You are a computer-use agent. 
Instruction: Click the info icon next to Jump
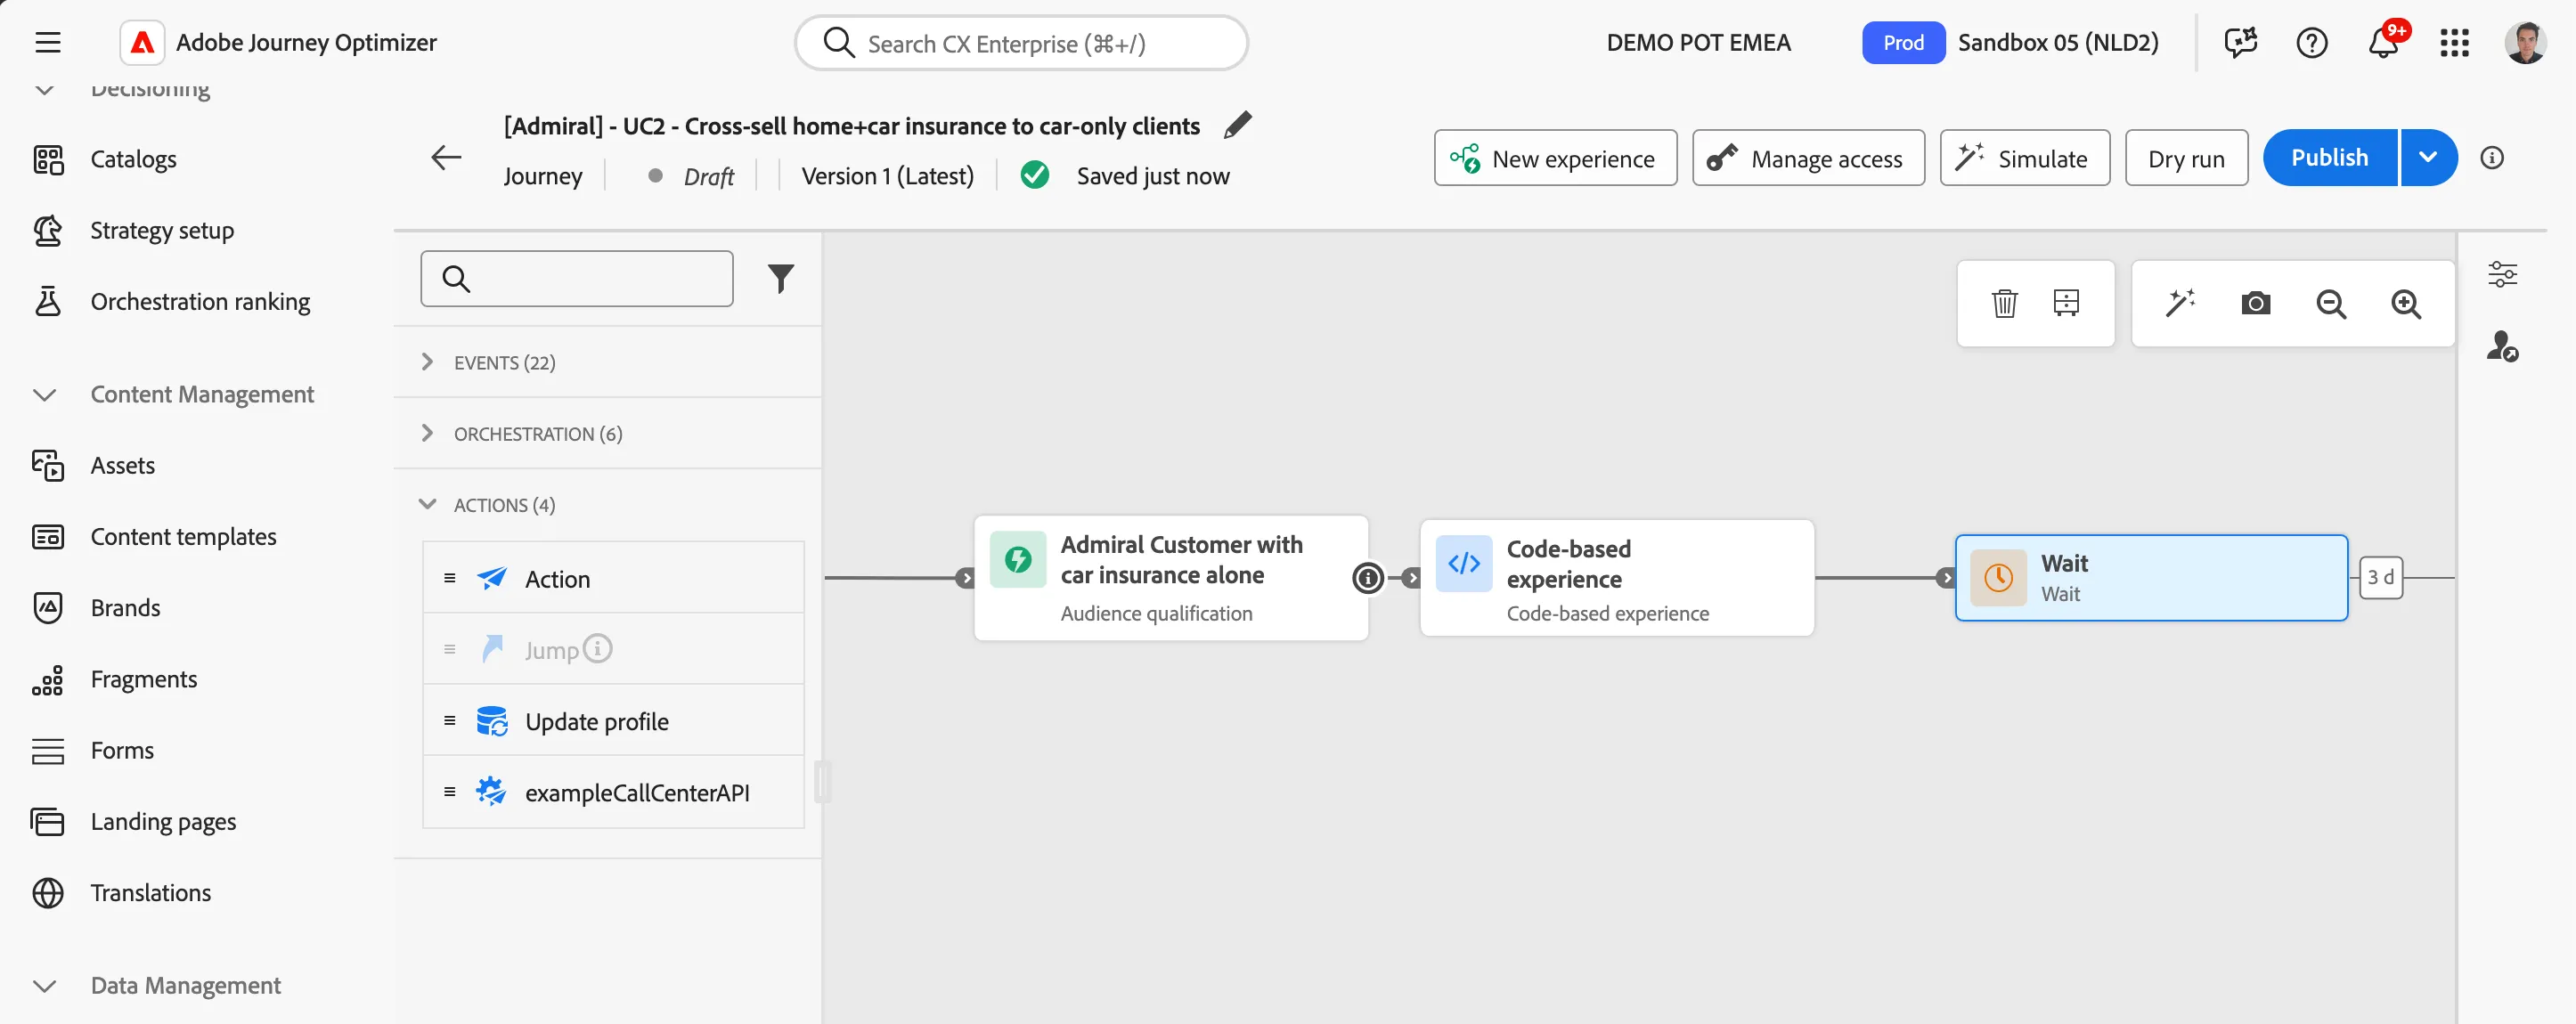[597, 648]
